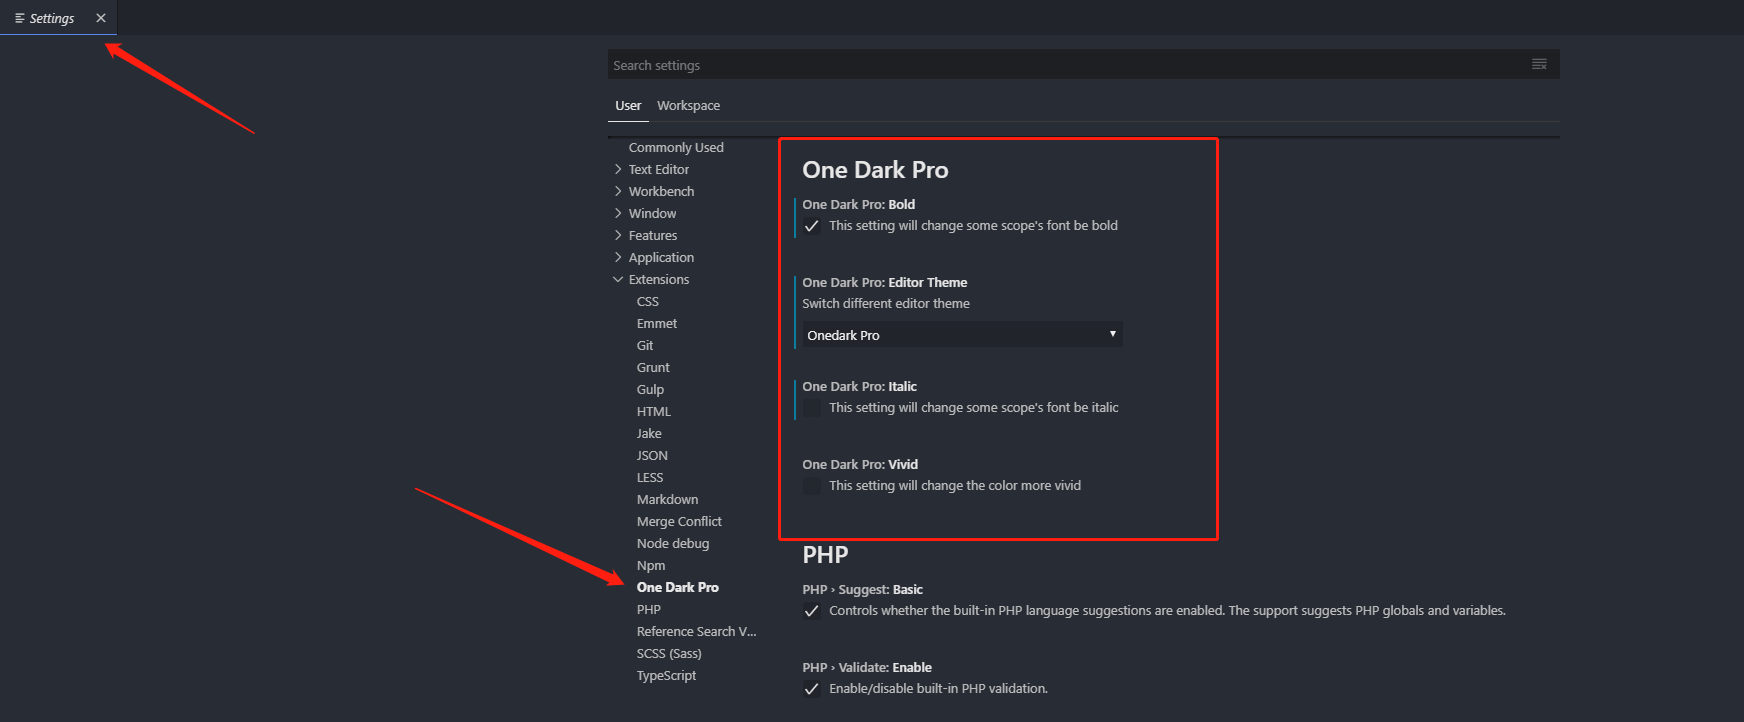Open TypeScript extension settings

666,675
